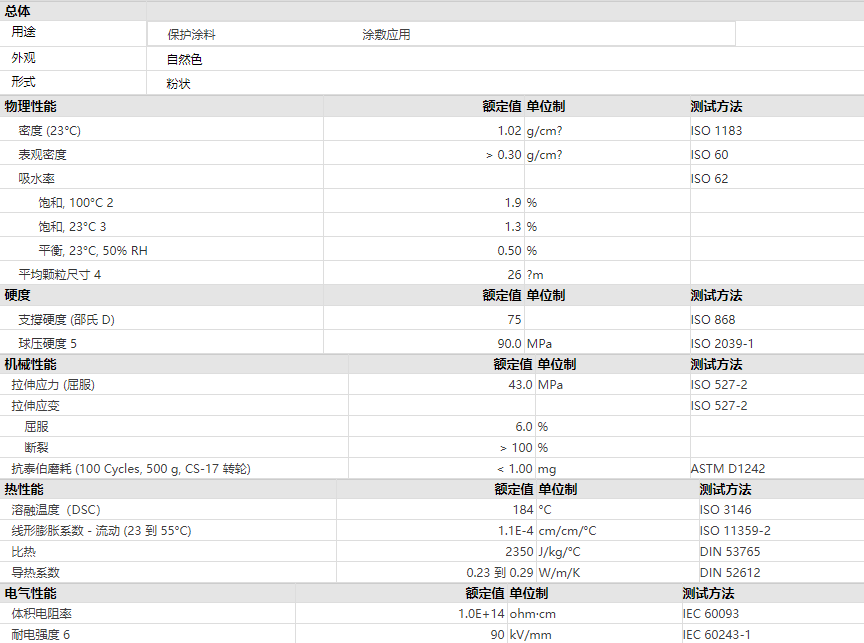Click the 电气性能 section header
This screenshot has height=643, width=864.
(30, 593)
